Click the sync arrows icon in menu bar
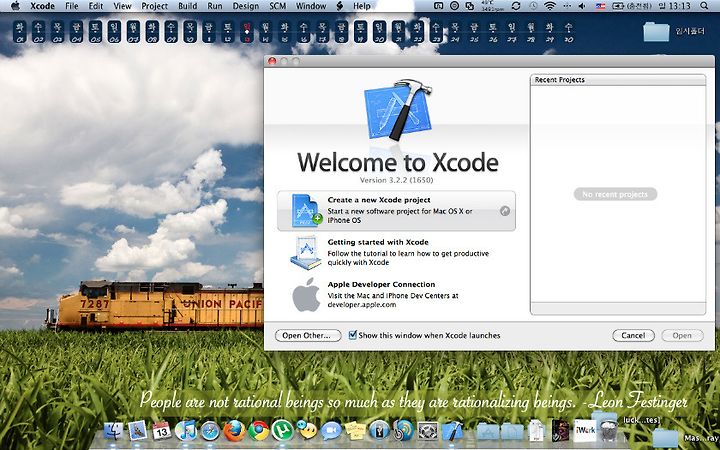 point(516,6)
